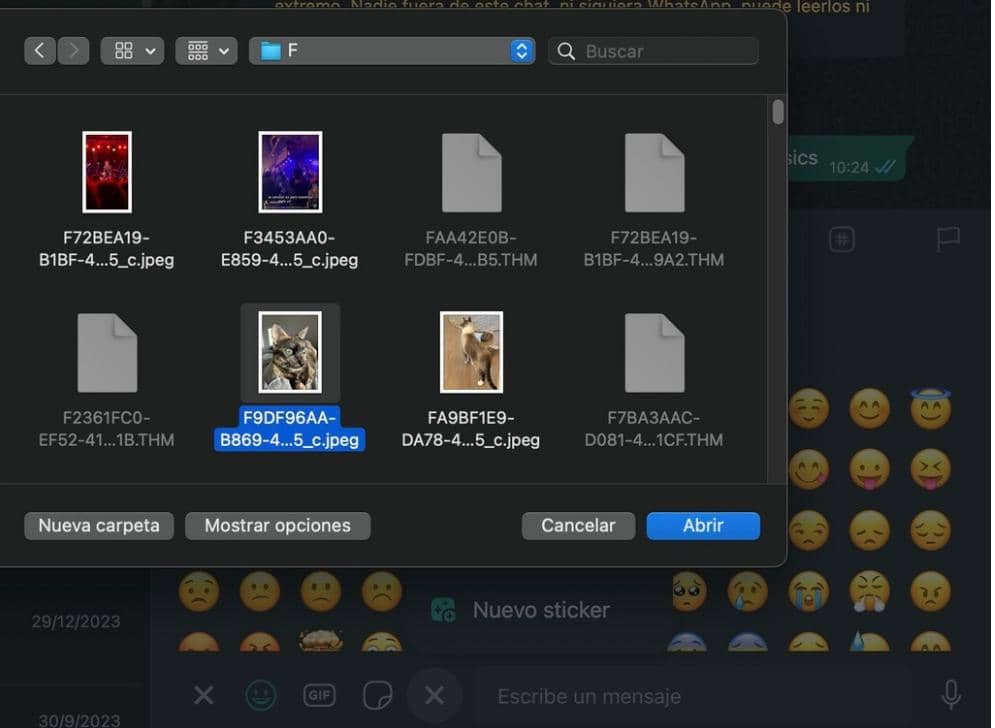Select the F7BA3AAC THM file icon
The width and height of the screenshot is (995, 728).
coord(654,353)
